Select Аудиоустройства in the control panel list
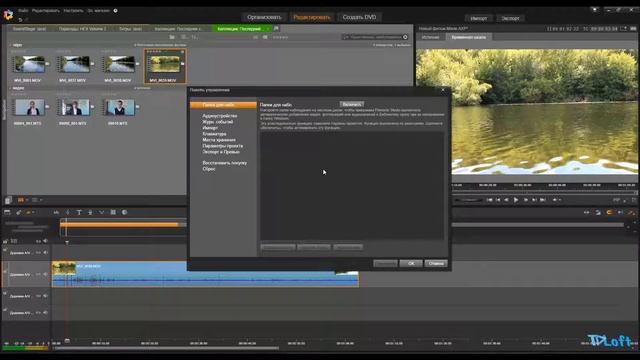This screenshot has width=640, height=360. click(x=220, y=116)
